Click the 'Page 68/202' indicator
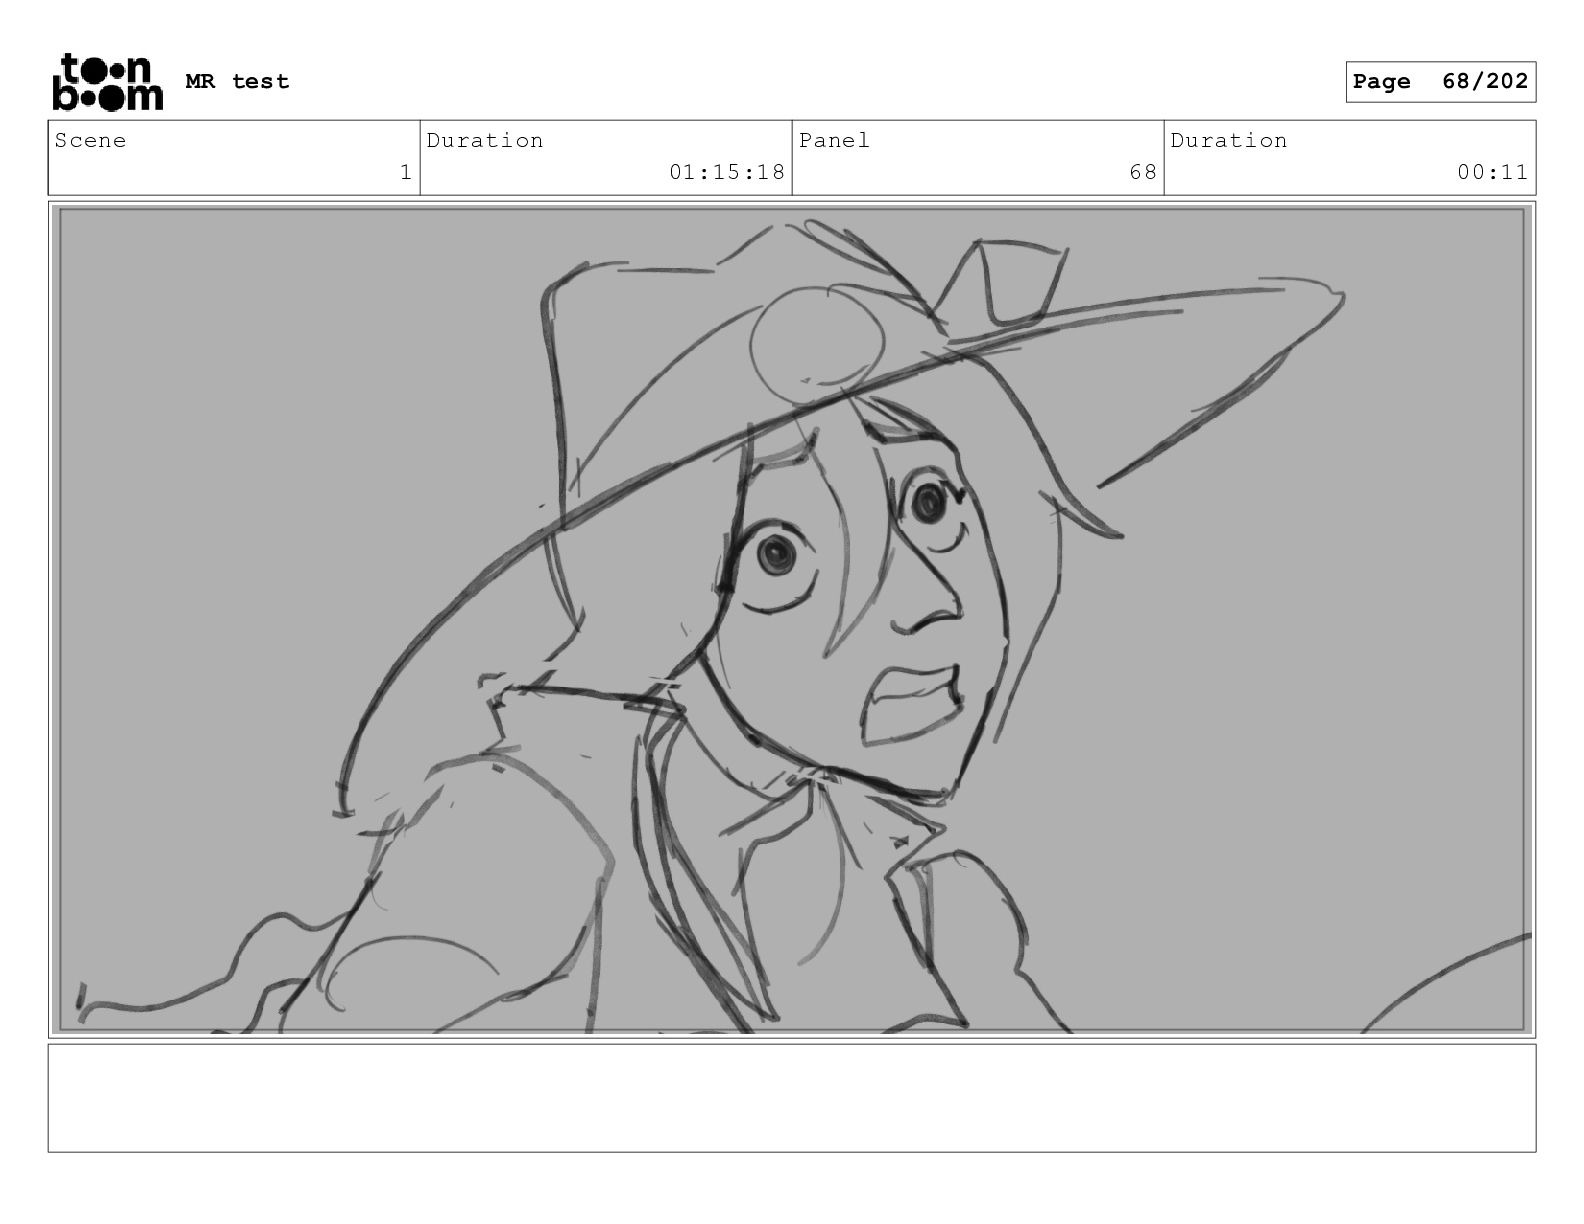This screenshot has width=1584, height=1224. (x=1440, y=82)
